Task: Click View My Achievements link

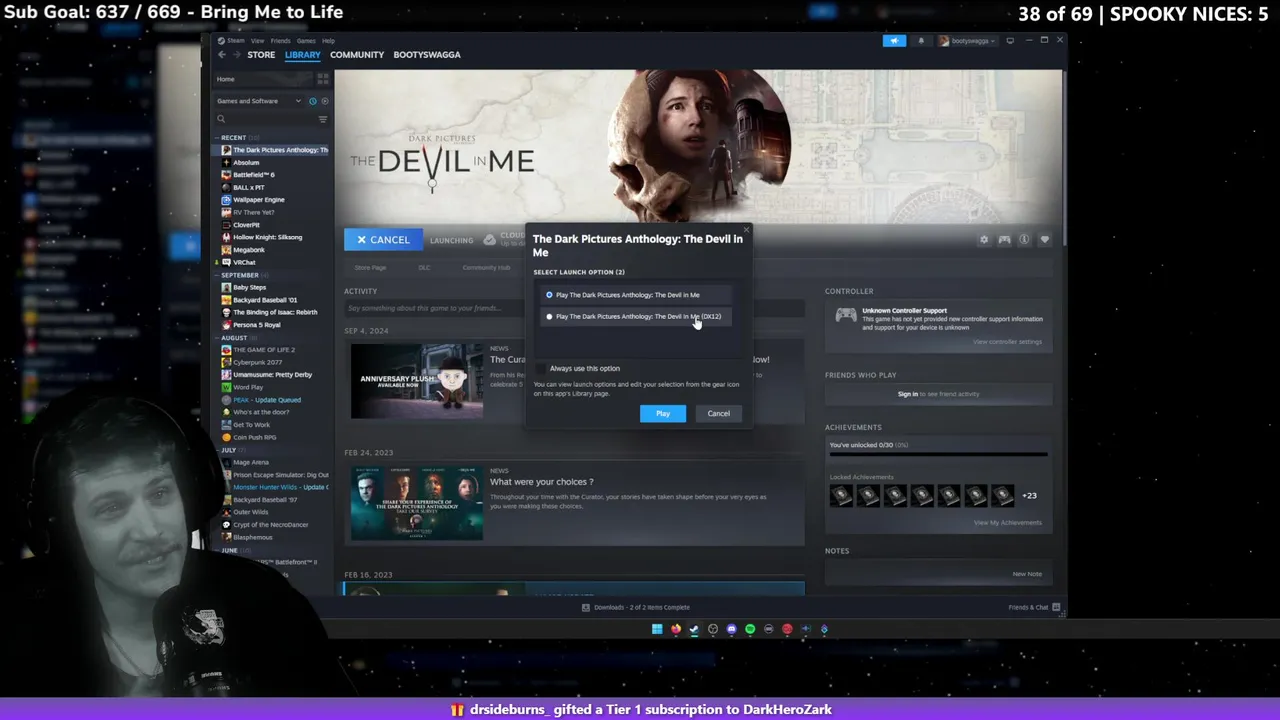Action: 1007,522
